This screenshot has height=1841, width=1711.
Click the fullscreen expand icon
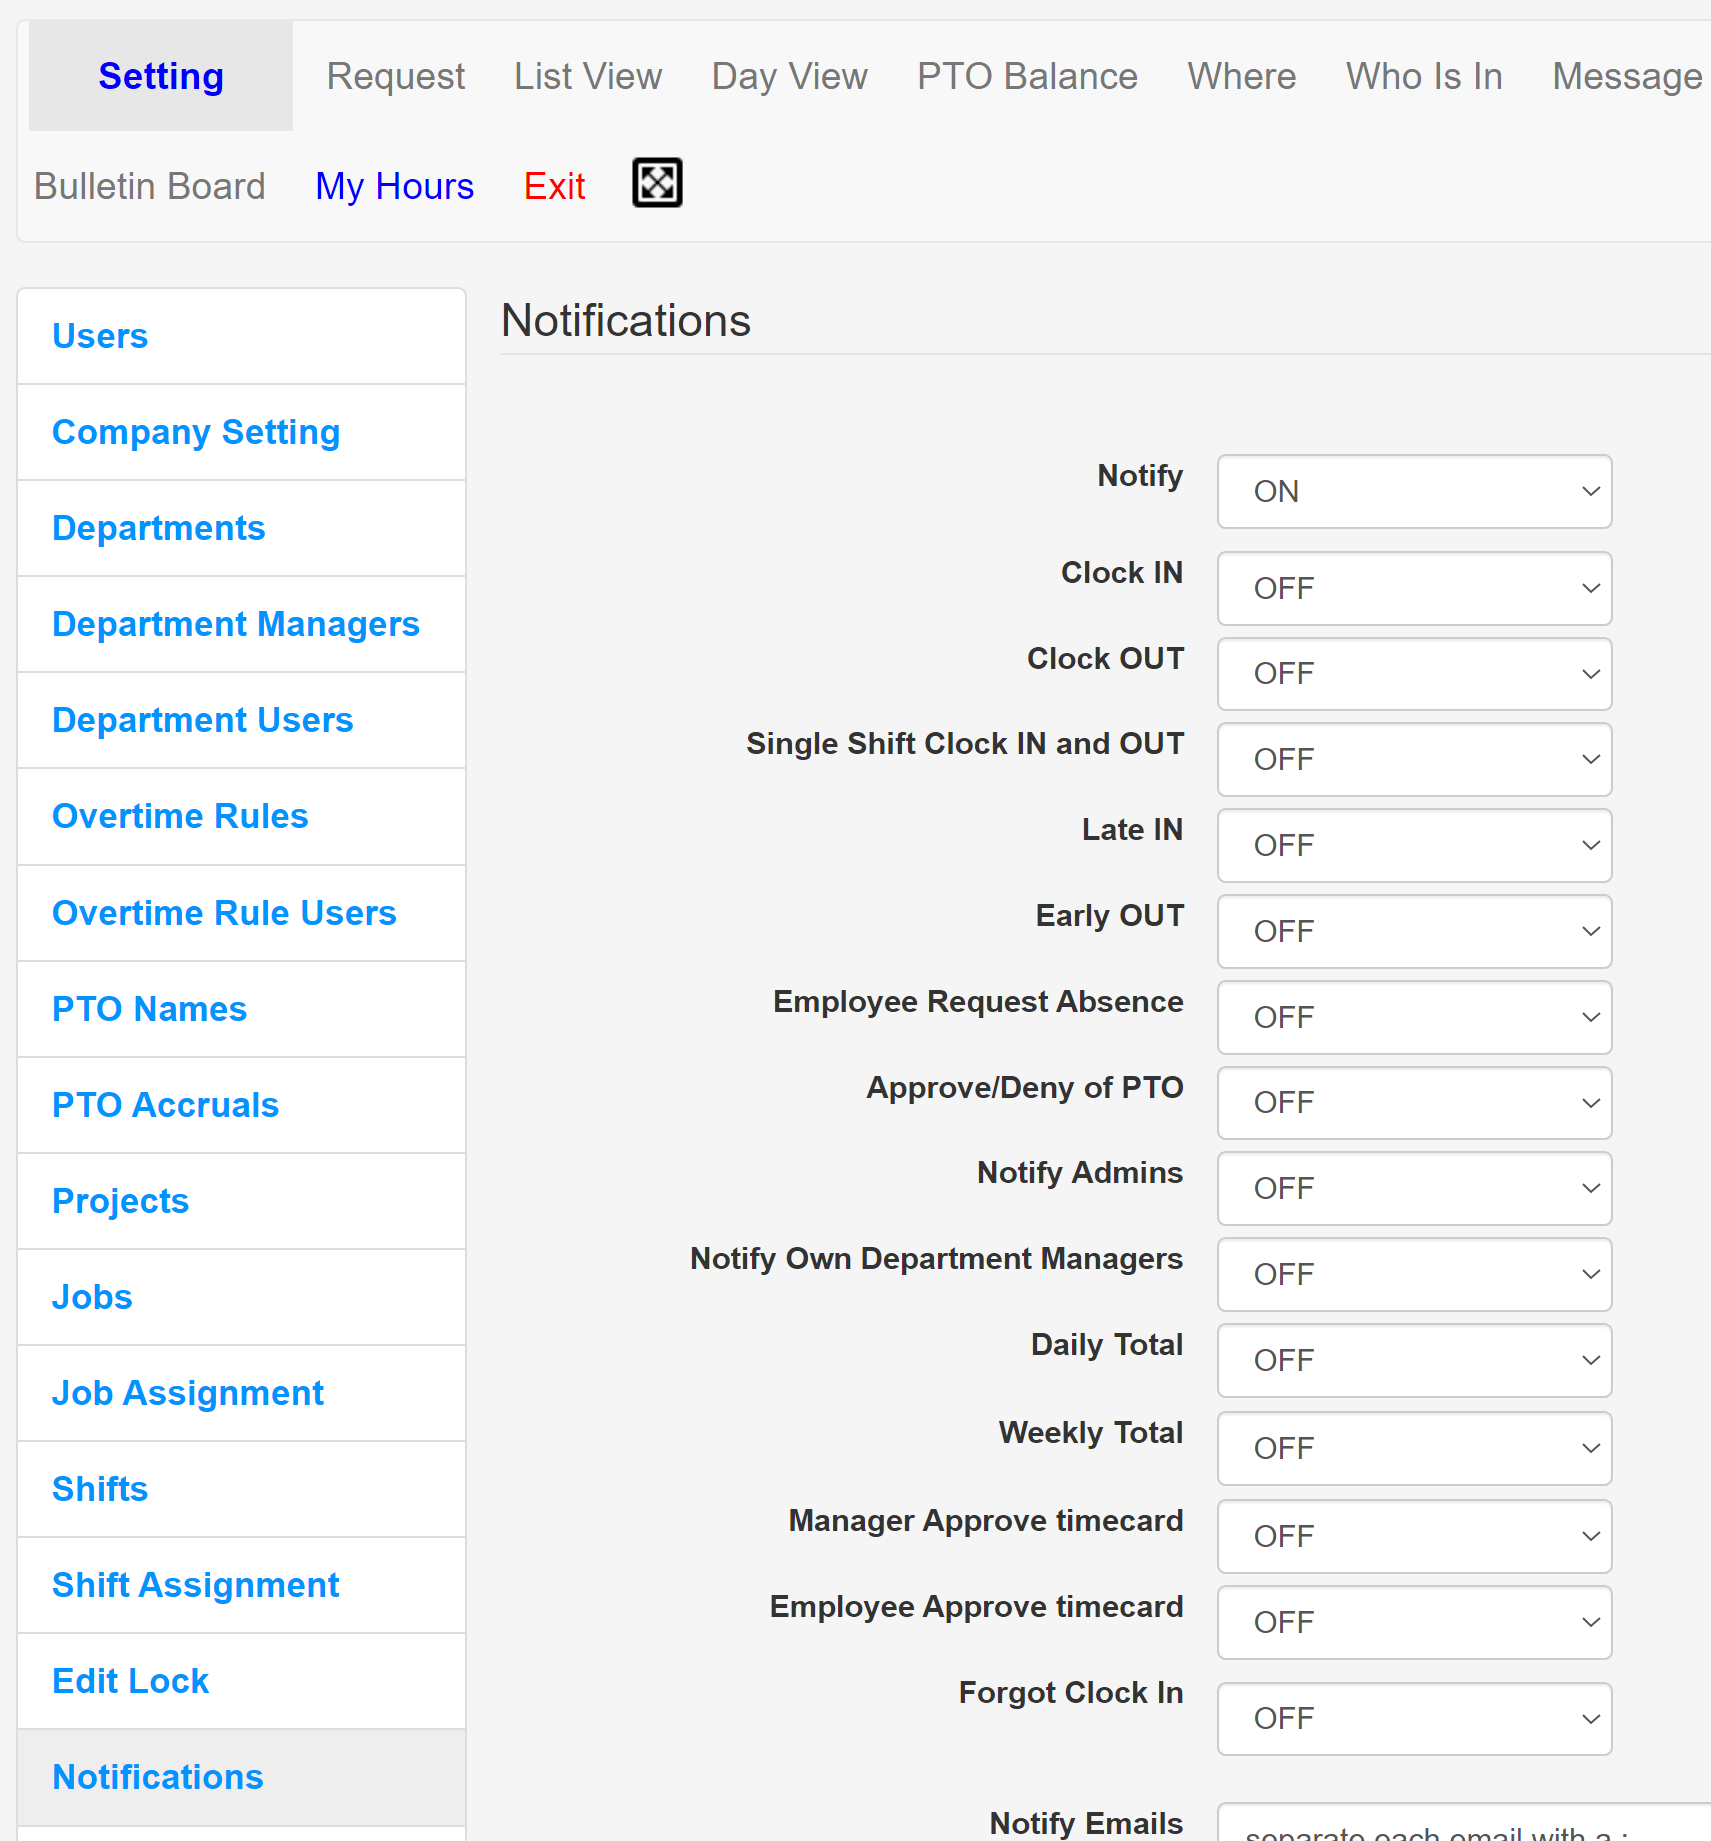[x=657, y=182]
